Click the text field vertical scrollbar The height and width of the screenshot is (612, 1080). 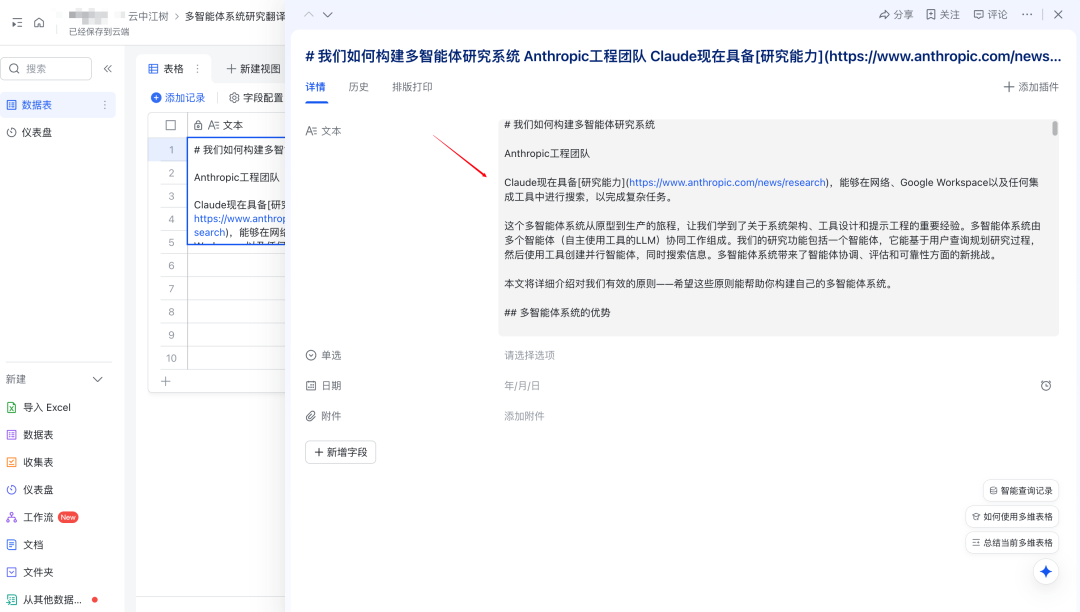[x=1055, y=128]
